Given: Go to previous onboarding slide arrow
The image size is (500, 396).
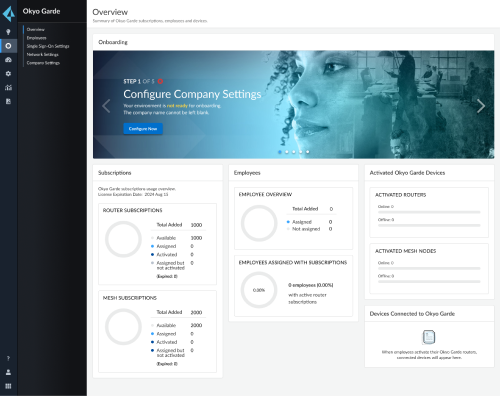Looking at the screenshot, I should pos(106,106).
